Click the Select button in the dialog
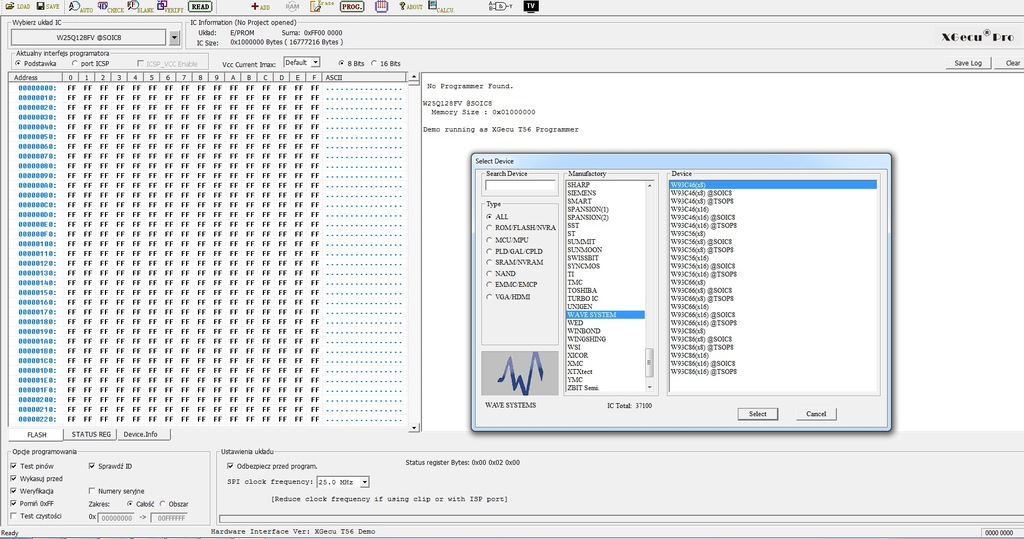 click(x=757, y=414)
